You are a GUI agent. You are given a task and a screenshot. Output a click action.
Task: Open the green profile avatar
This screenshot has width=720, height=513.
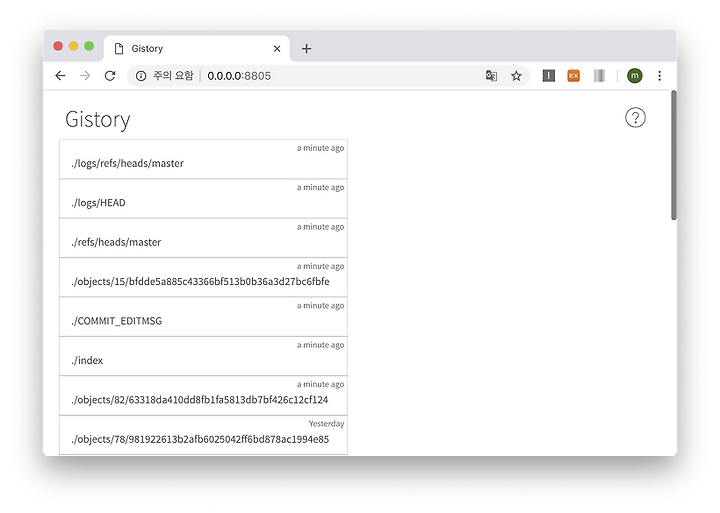pyautogui.click(x=635, y=76)
